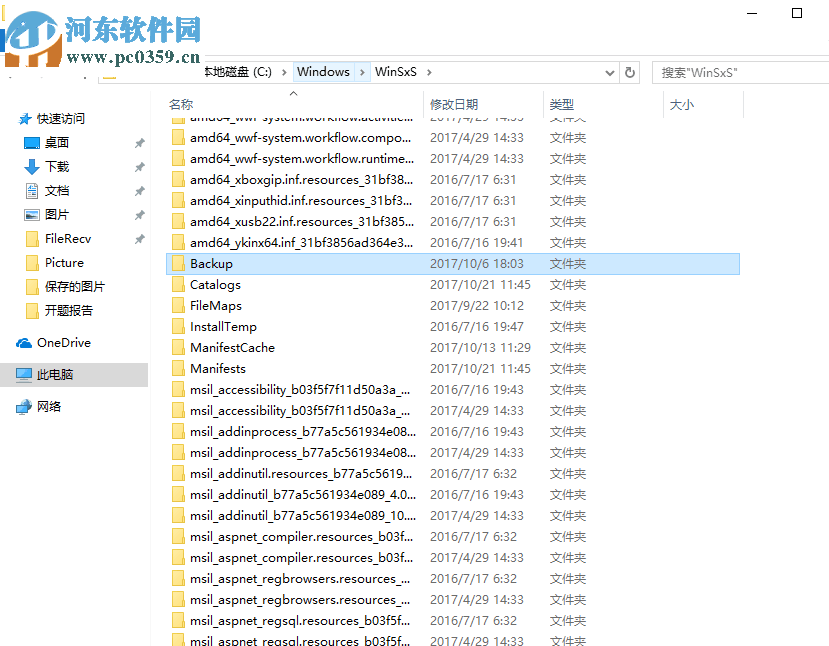Unpin Pictures (图片) from Quick Access
The image size is (829, 646).
pyautogui.click(x=139, y=214)
